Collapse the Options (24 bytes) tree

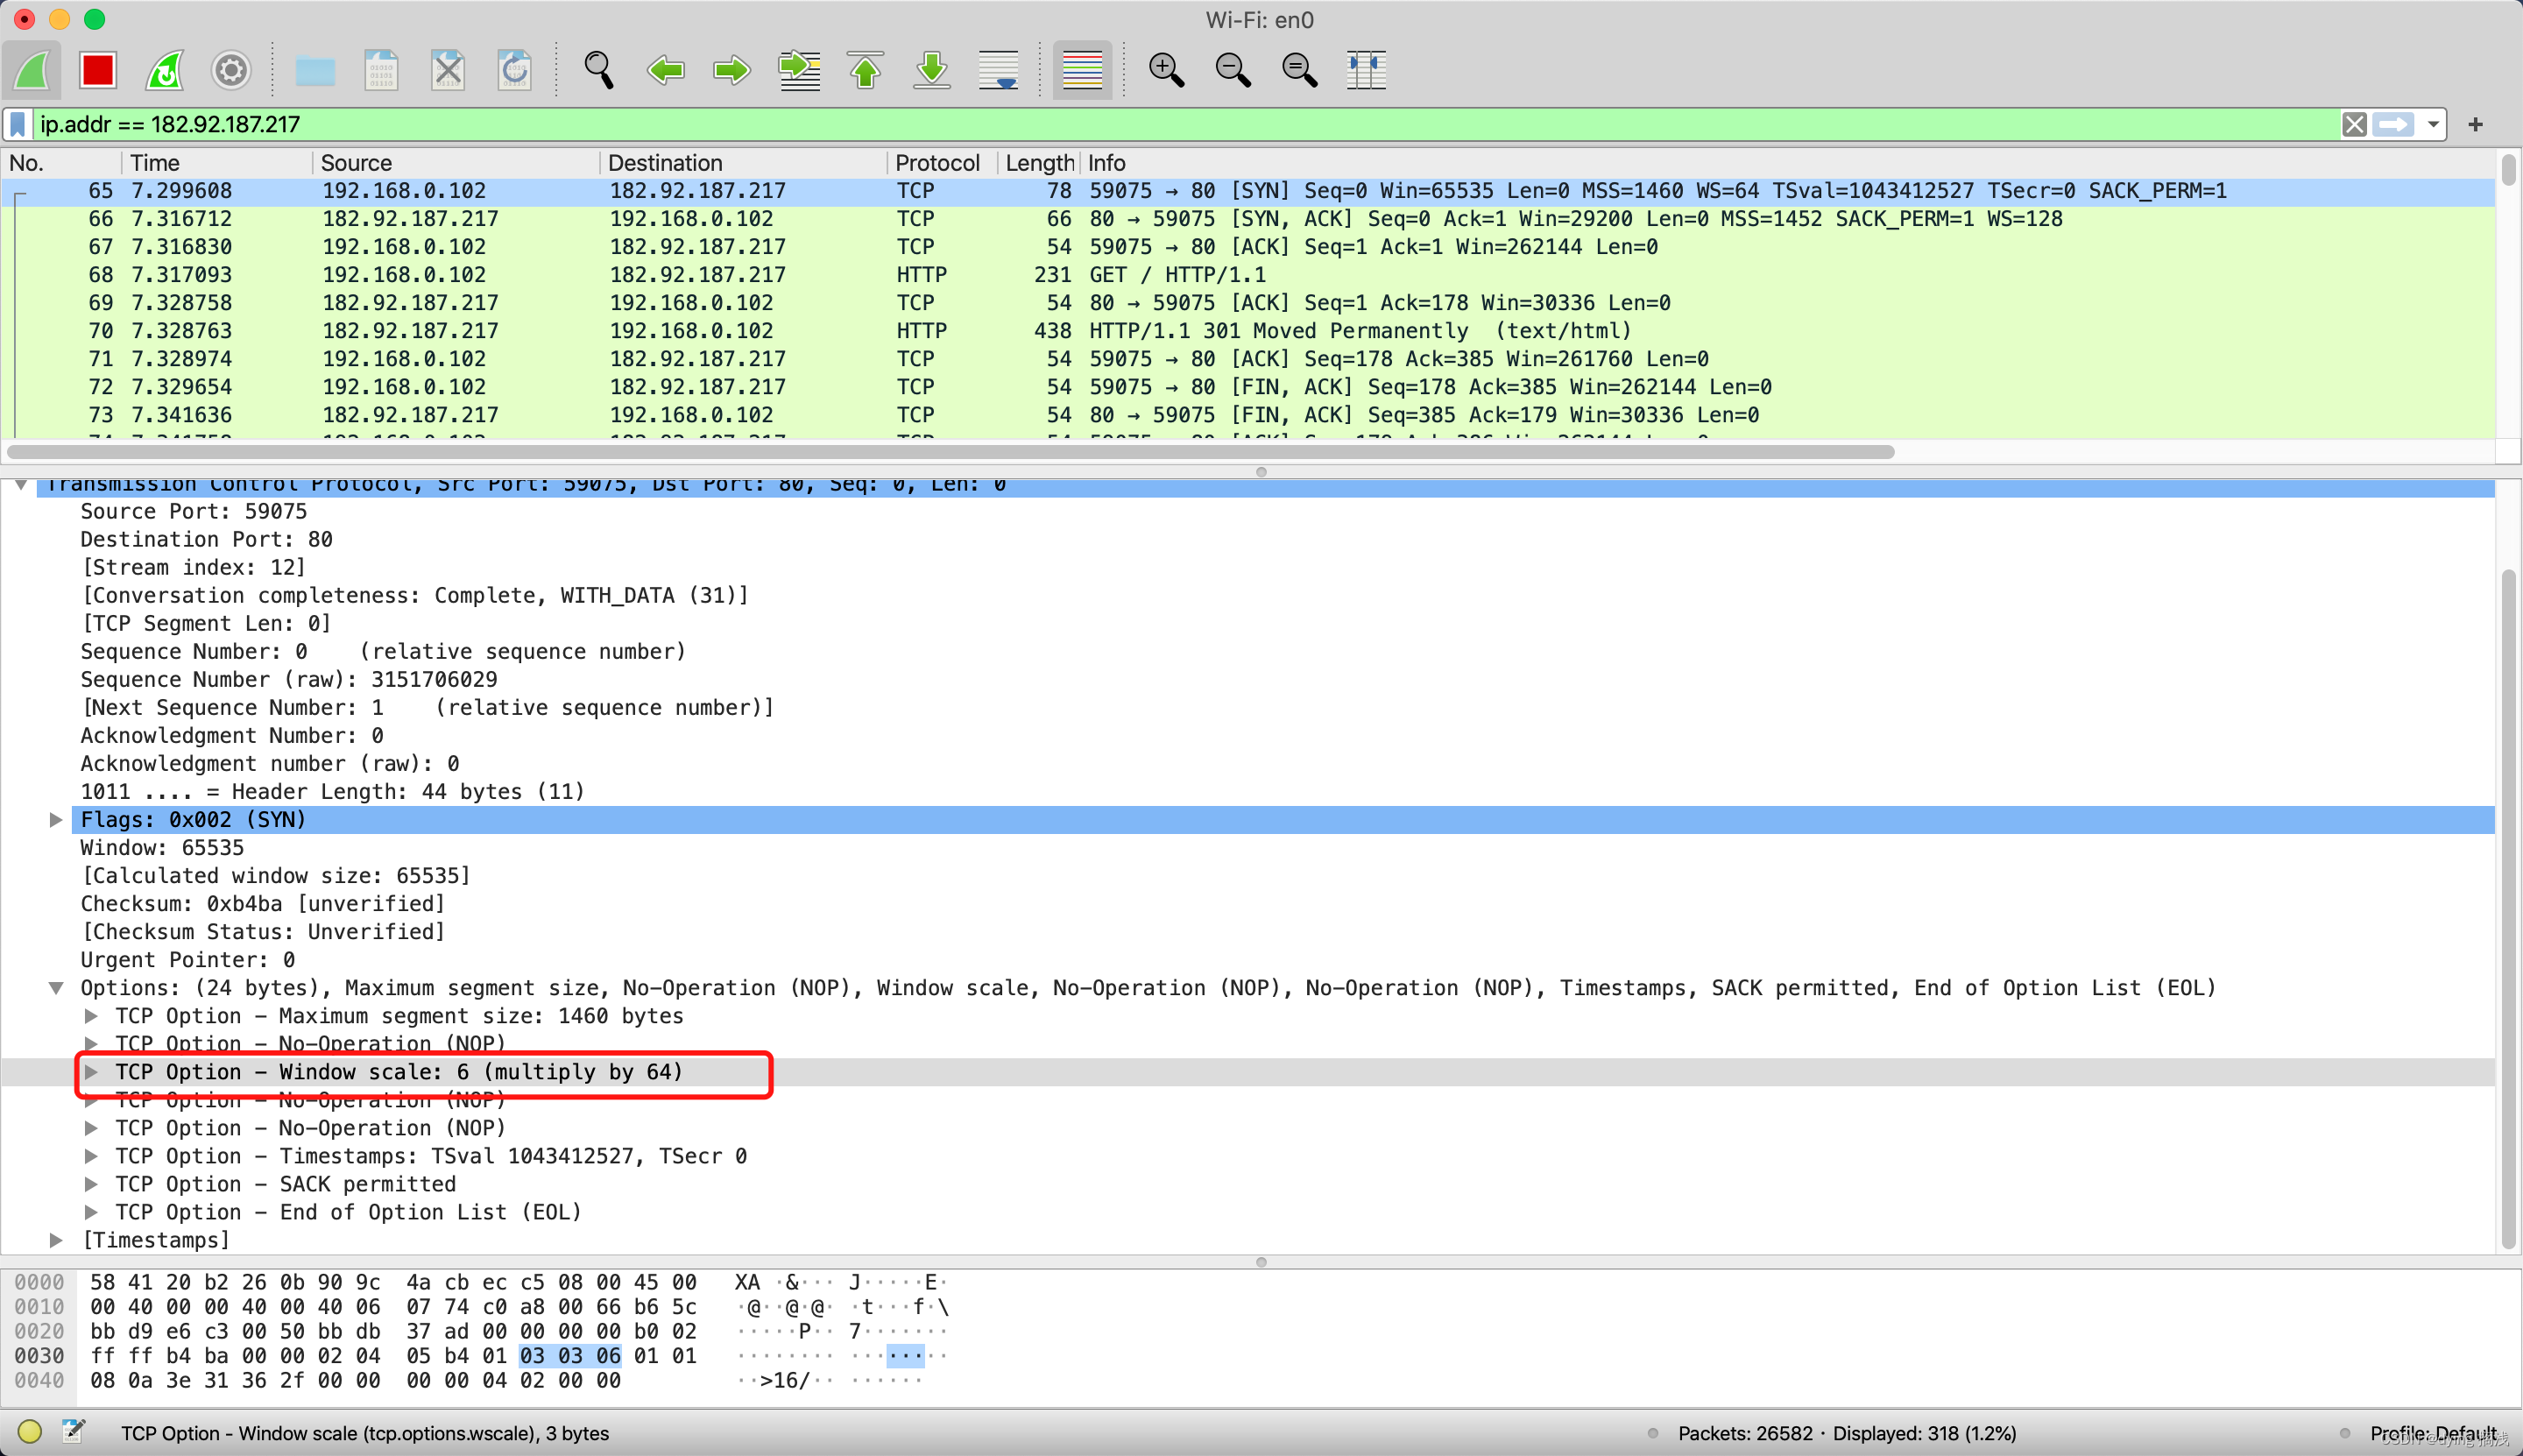coord(56,988)
